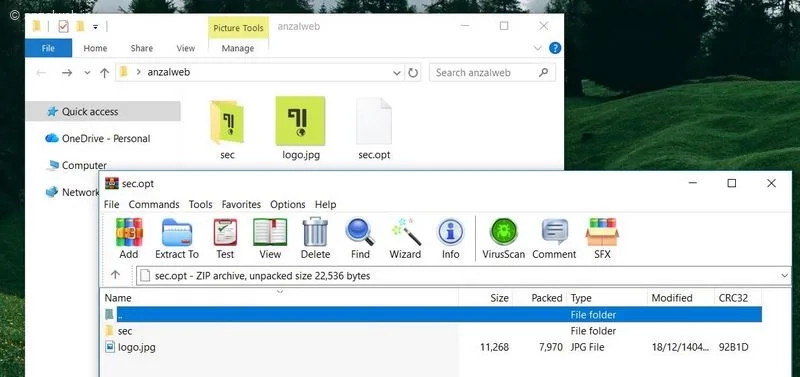This screenshot has width=800, height=377.
Task: Open WinRAR address path dropdown
Action: pyautogui.click(x=785, y=275)
